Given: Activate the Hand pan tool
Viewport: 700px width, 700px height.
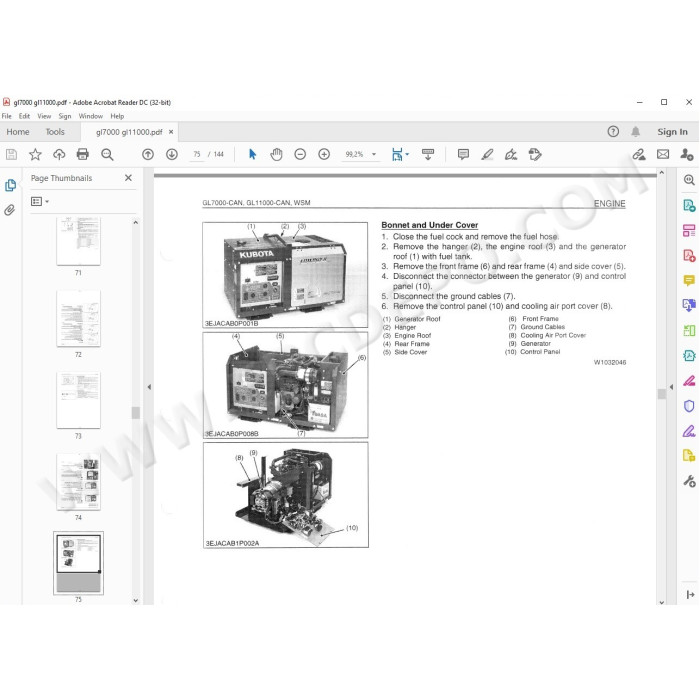Looking at the screenshot, I should click(x=276, y=154).
